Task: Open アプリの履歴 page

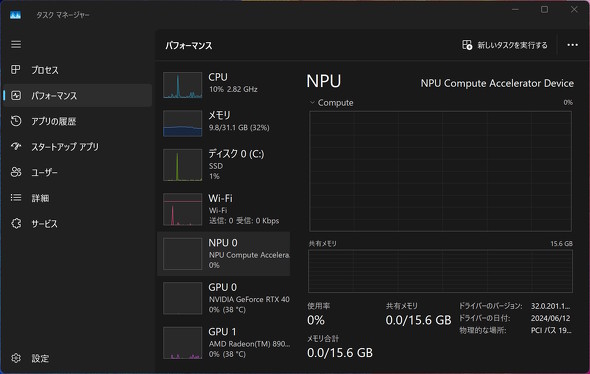Action: (x=78, y=121)
